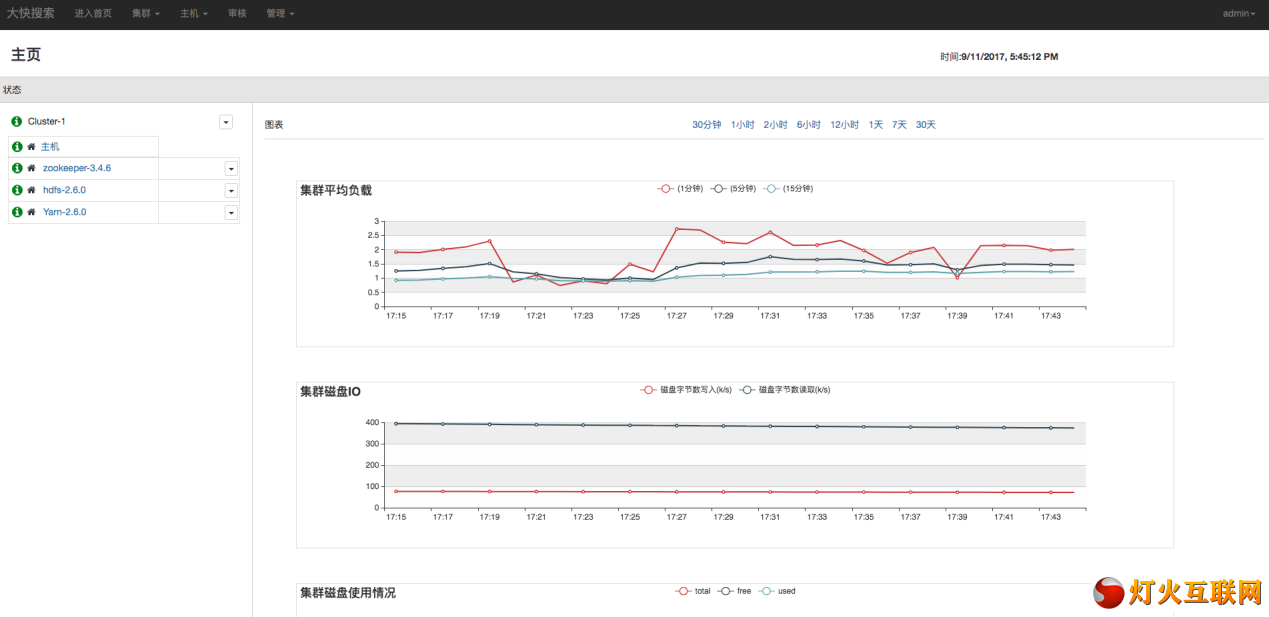Viewport: 1269px width, 617px height.
Task: Open the 管理 menu in the navbar
Action: pos(280,14)
